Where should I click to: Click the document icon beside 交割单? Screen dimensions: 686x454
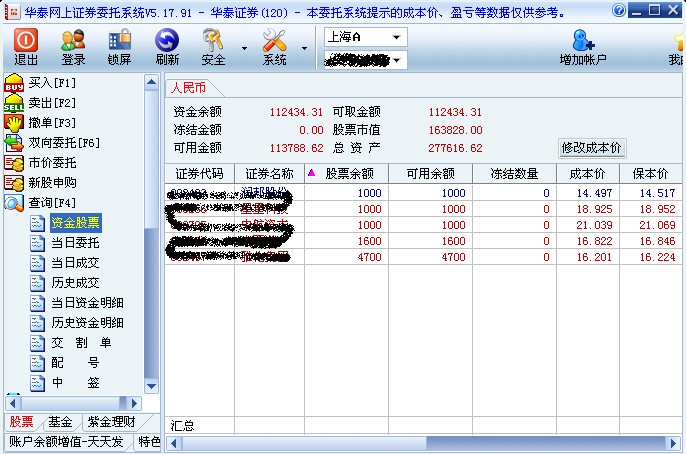[37, 343]
